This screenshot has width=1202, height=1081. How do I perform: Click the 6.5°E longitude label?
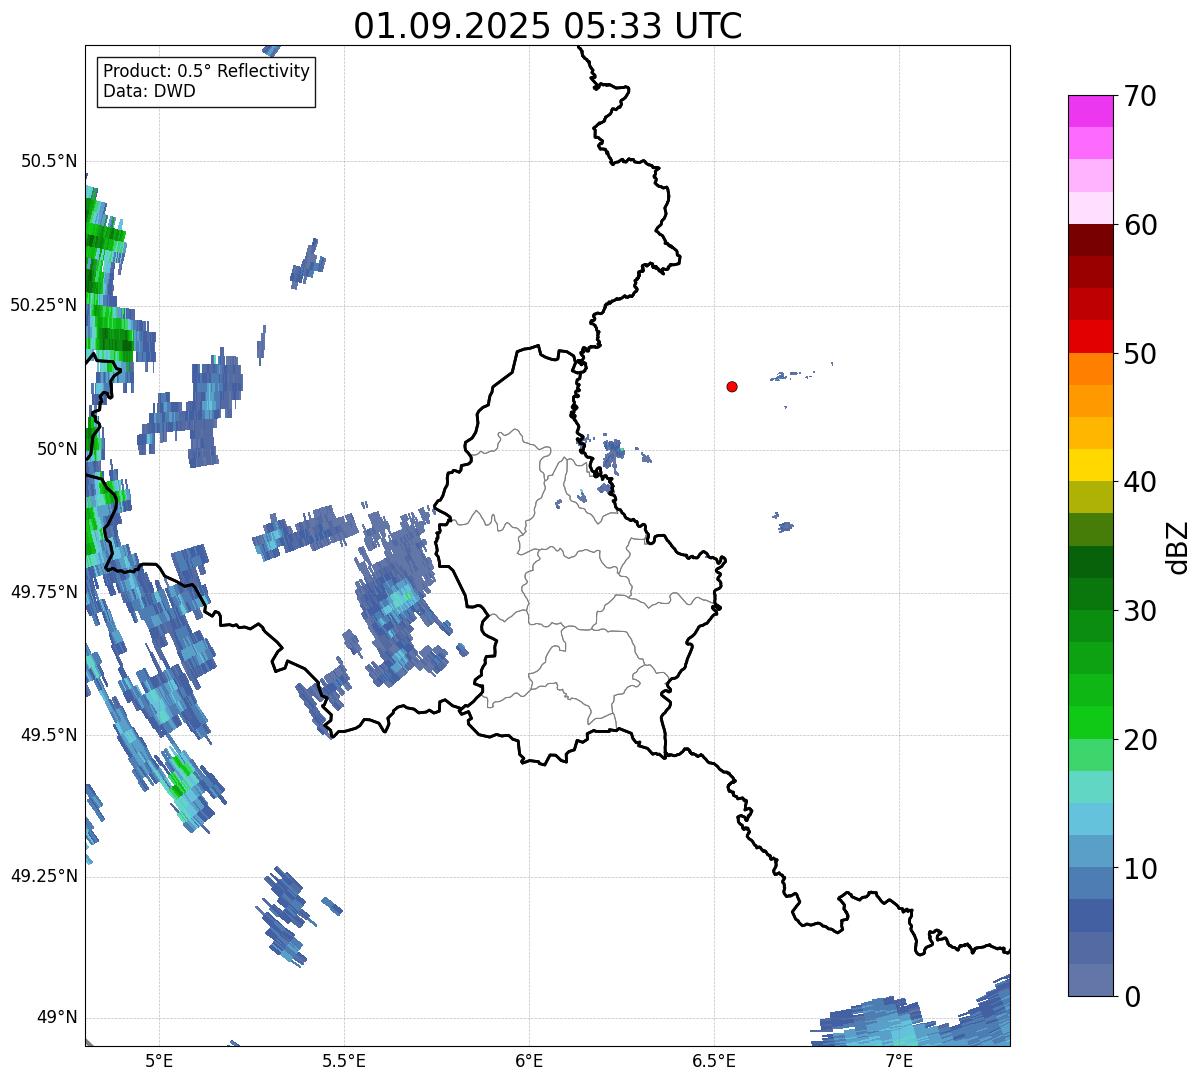714,1060
